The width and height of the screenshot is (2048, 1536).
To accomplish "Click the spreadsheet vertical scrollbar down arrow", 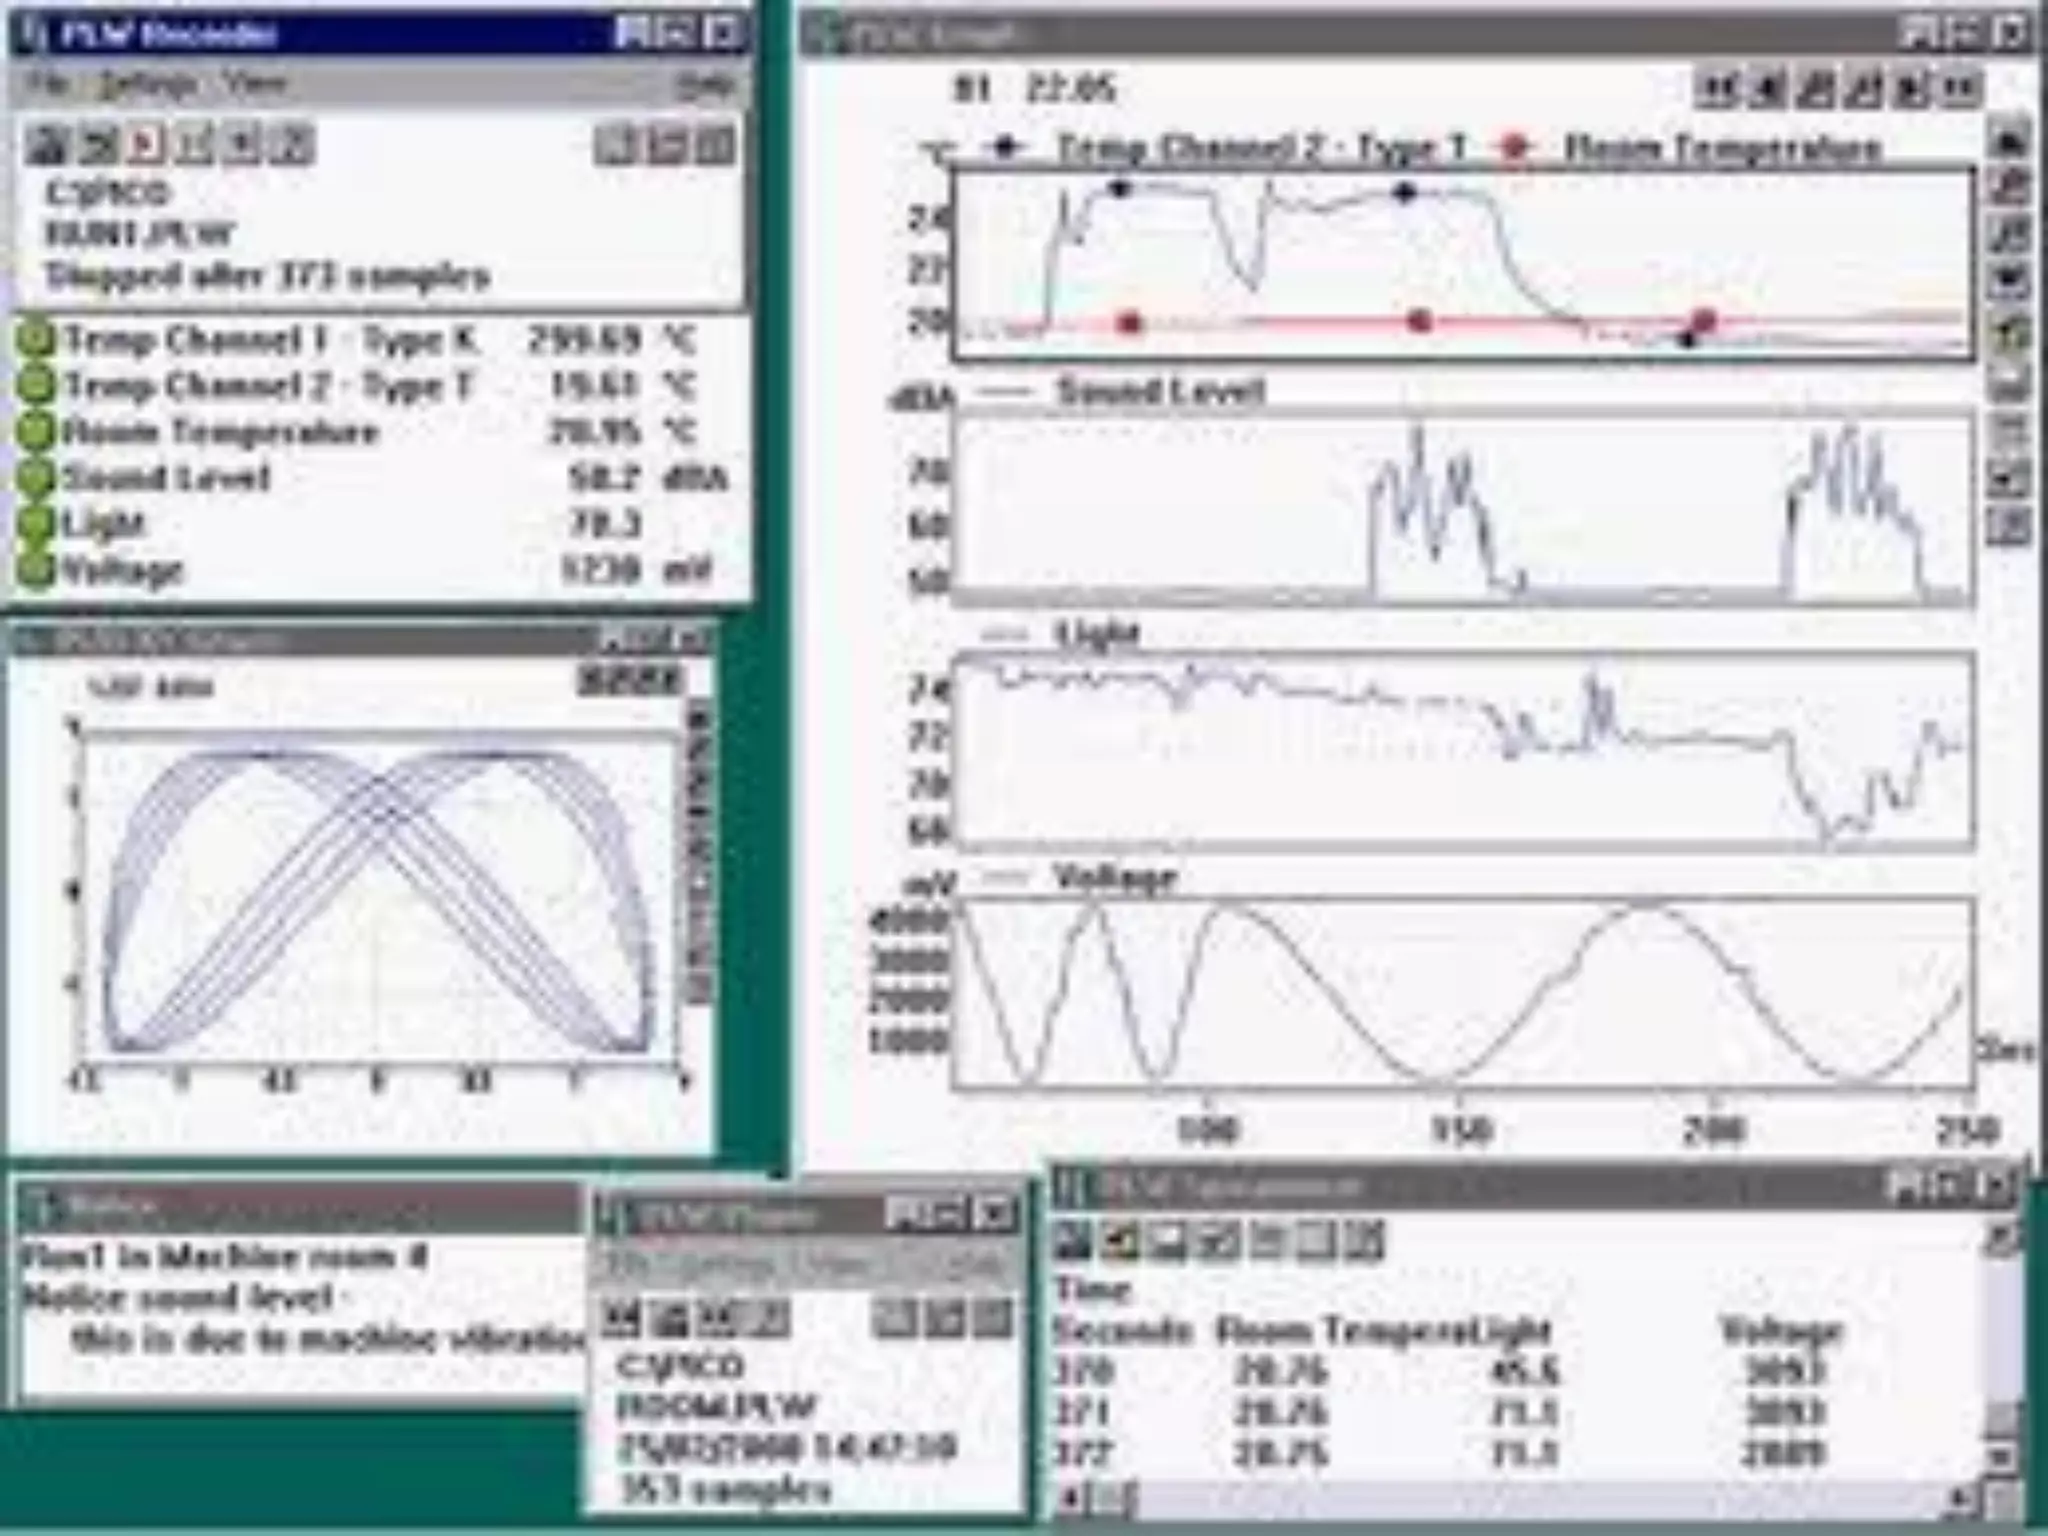I will [x=2001, y=1456].
